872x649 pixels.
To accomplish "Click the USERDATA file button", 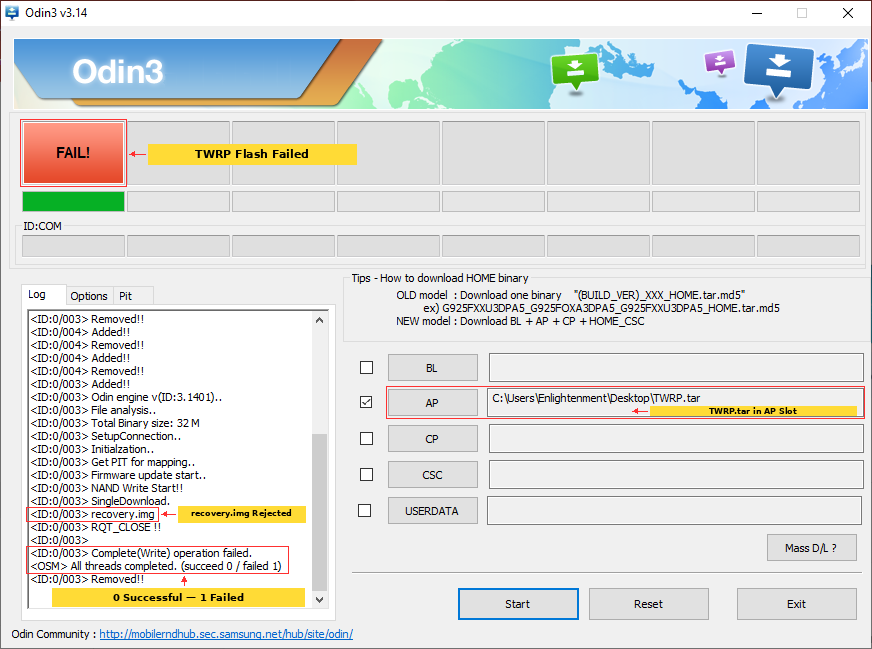I will pos(432,511).
